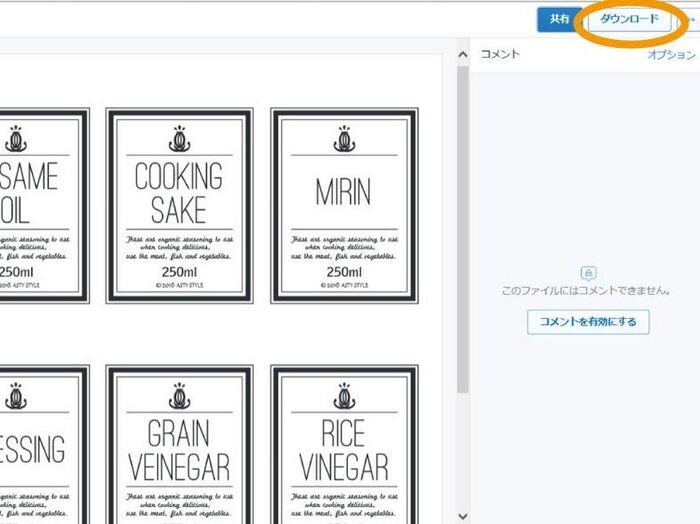Select the Comments (コメント) panel header
This screenshot has height=524, width=700.
click(x=500, y=55)
